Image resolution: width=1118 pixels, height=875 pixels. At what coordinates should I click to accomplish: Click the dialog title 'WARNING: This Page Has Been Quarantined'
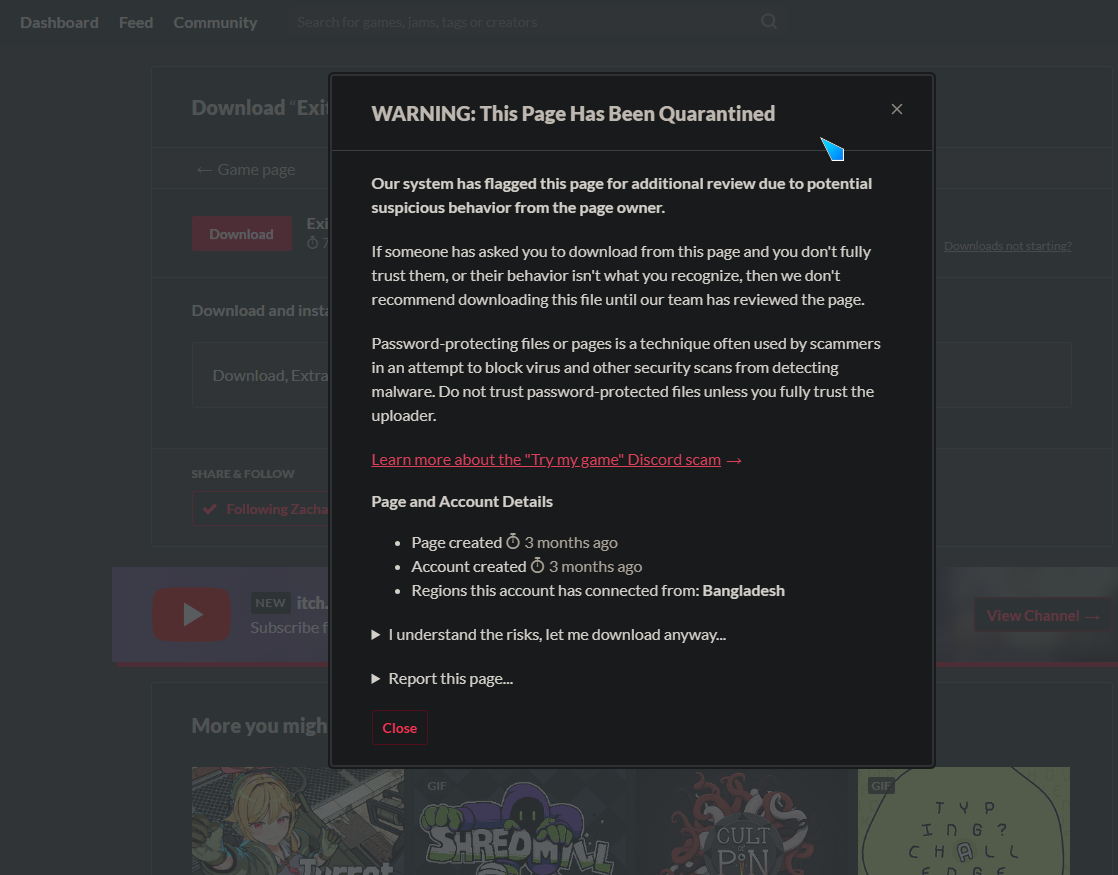pyautogui.click(x=573, y=114)
